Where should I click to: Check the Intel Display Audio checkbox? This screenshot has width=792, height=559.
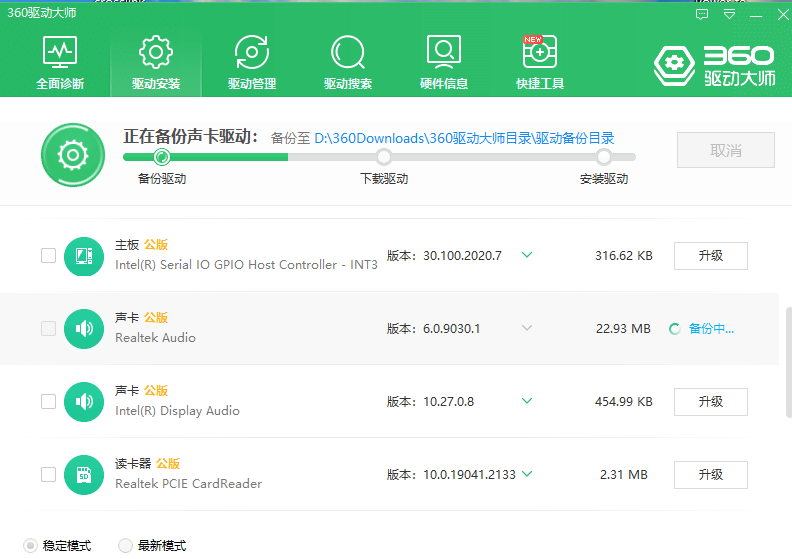pos(48,401)
